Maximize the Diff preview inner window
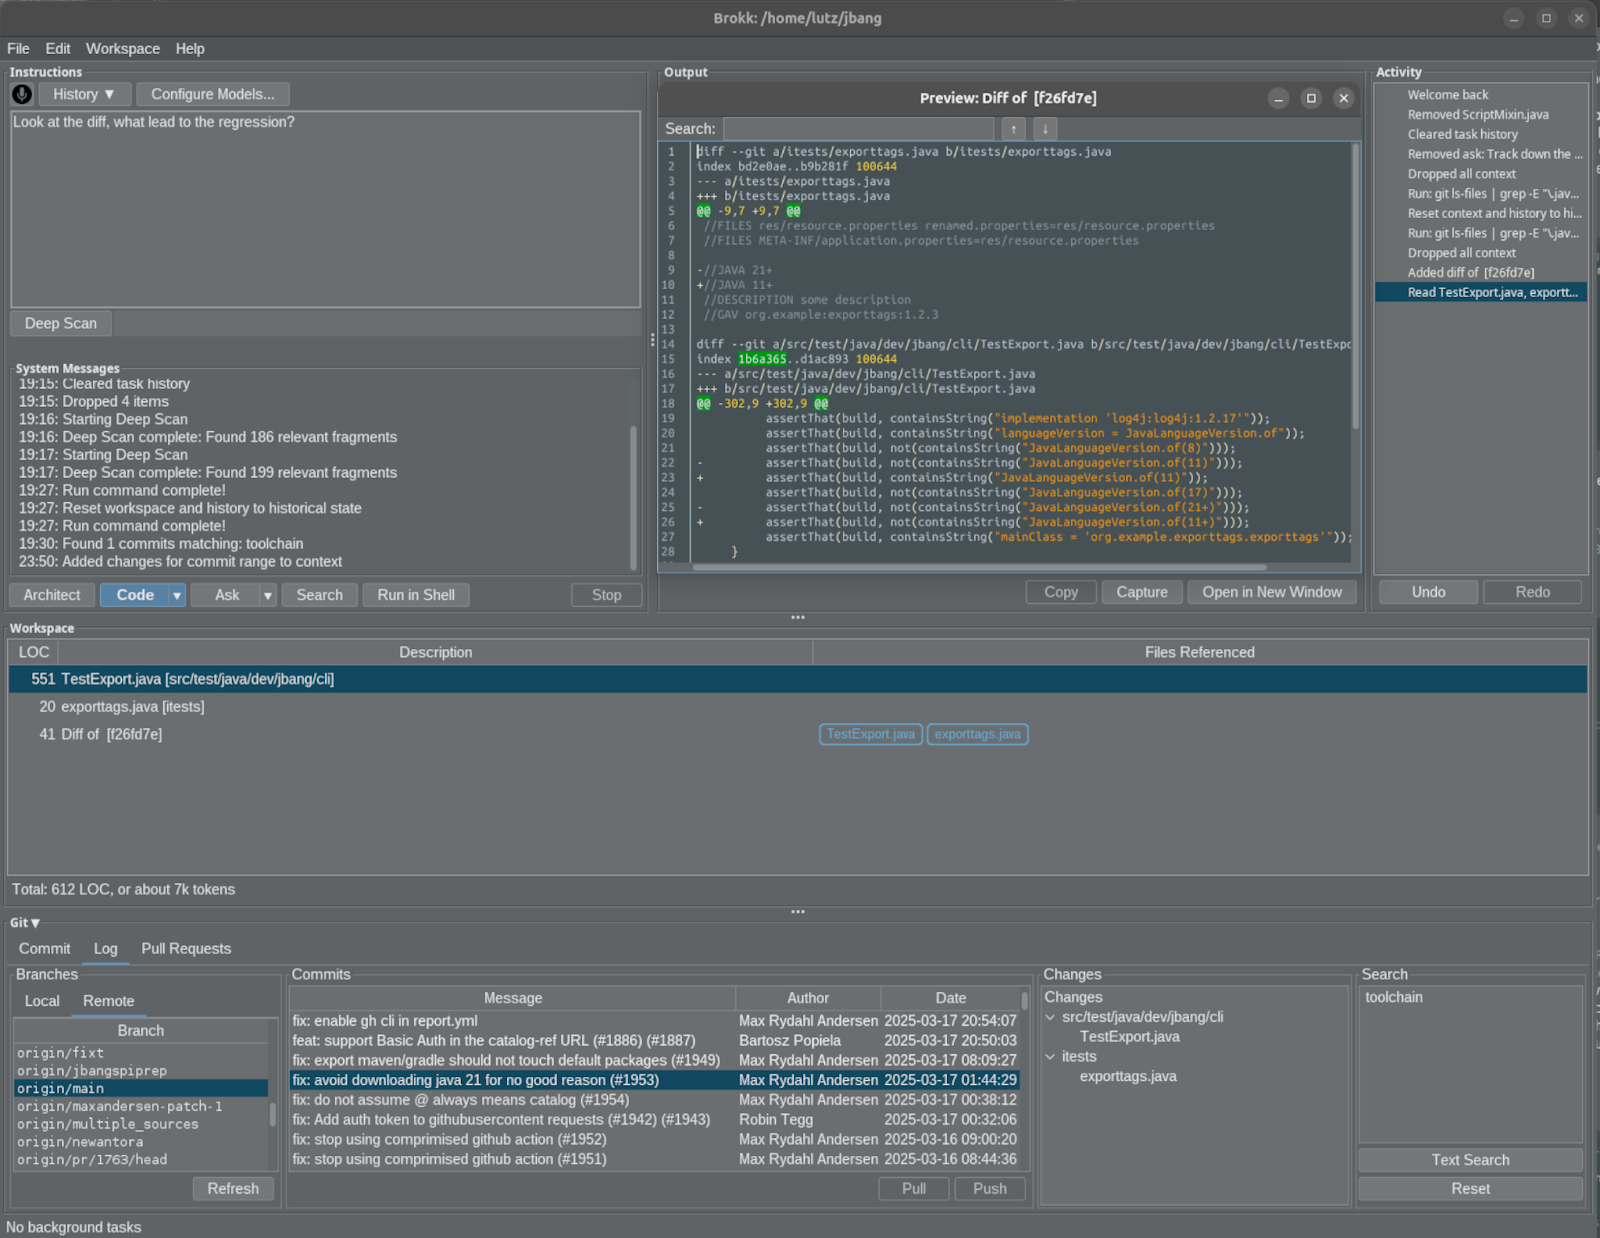 pyautogui.click(x=1311, y=98)
